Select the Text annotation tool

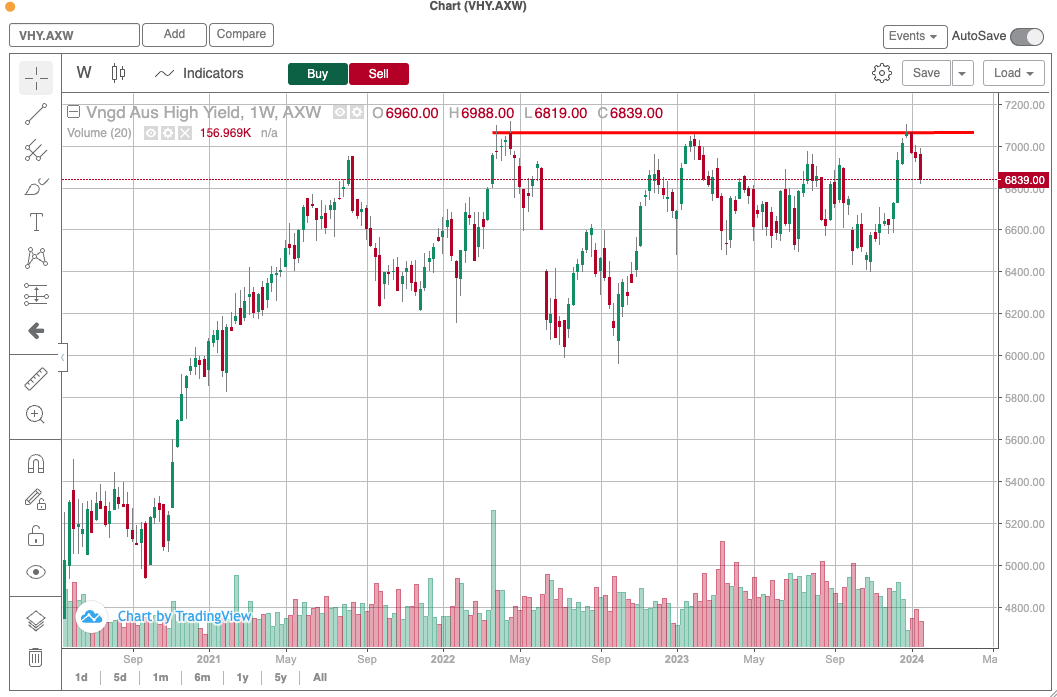(36, 222)
